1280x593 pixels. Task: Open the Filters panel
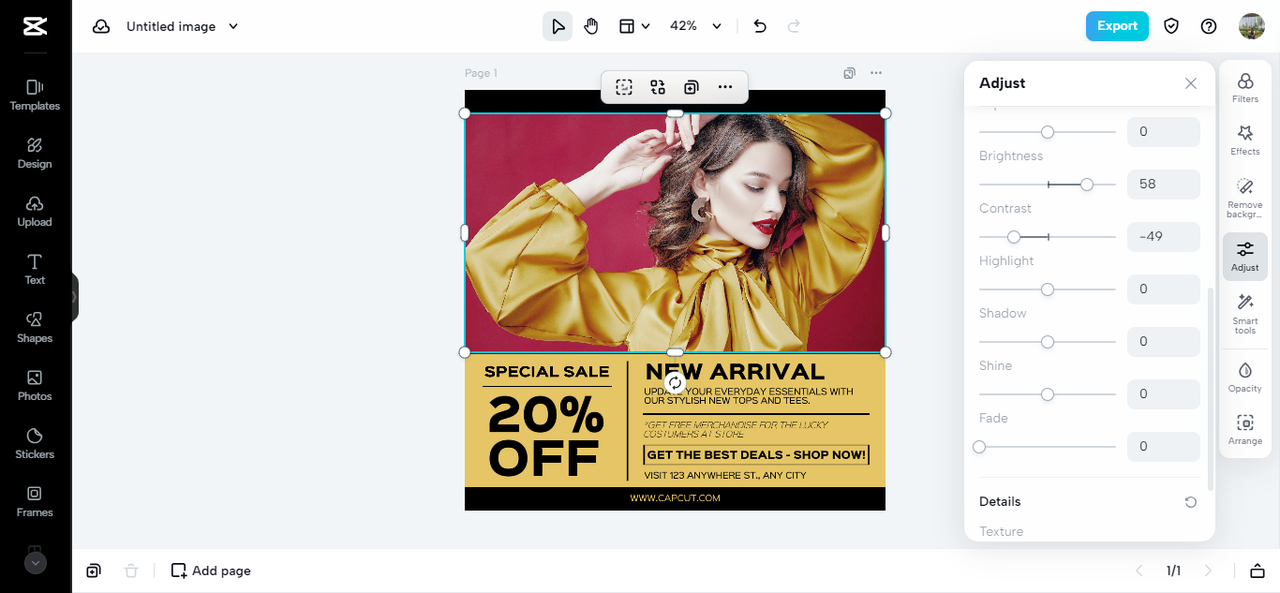click(x=1245, y=88)
